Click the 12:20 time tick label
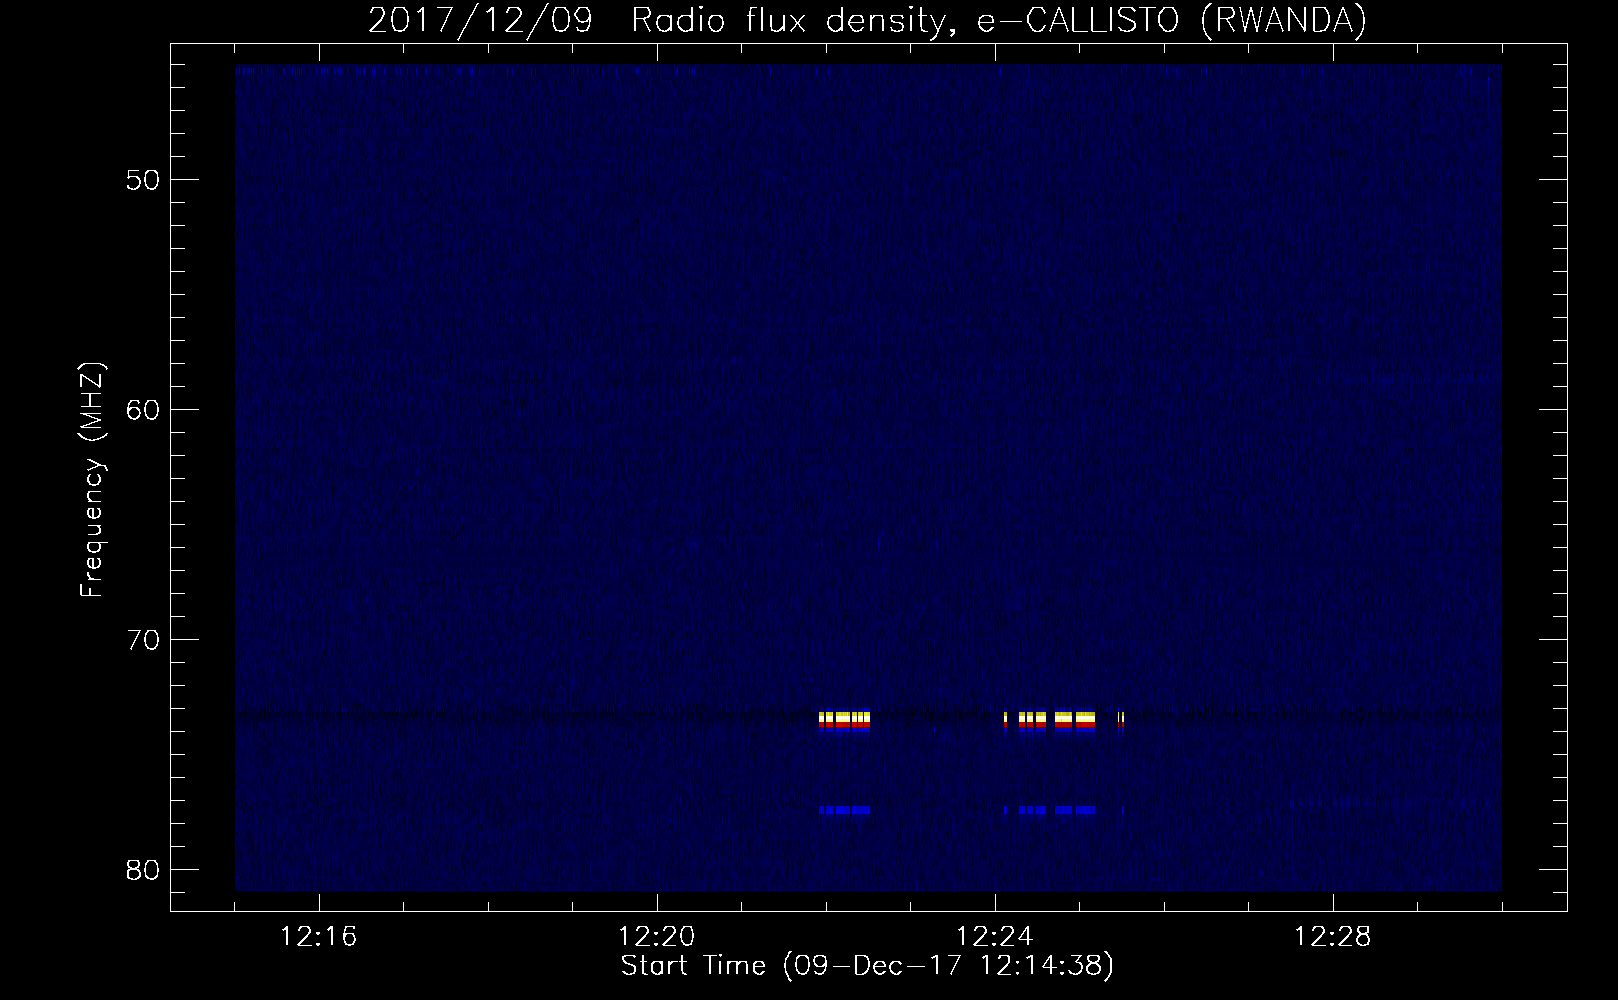The width and height of the screenshot is (1618, 1000). click(x=657, y=938)
